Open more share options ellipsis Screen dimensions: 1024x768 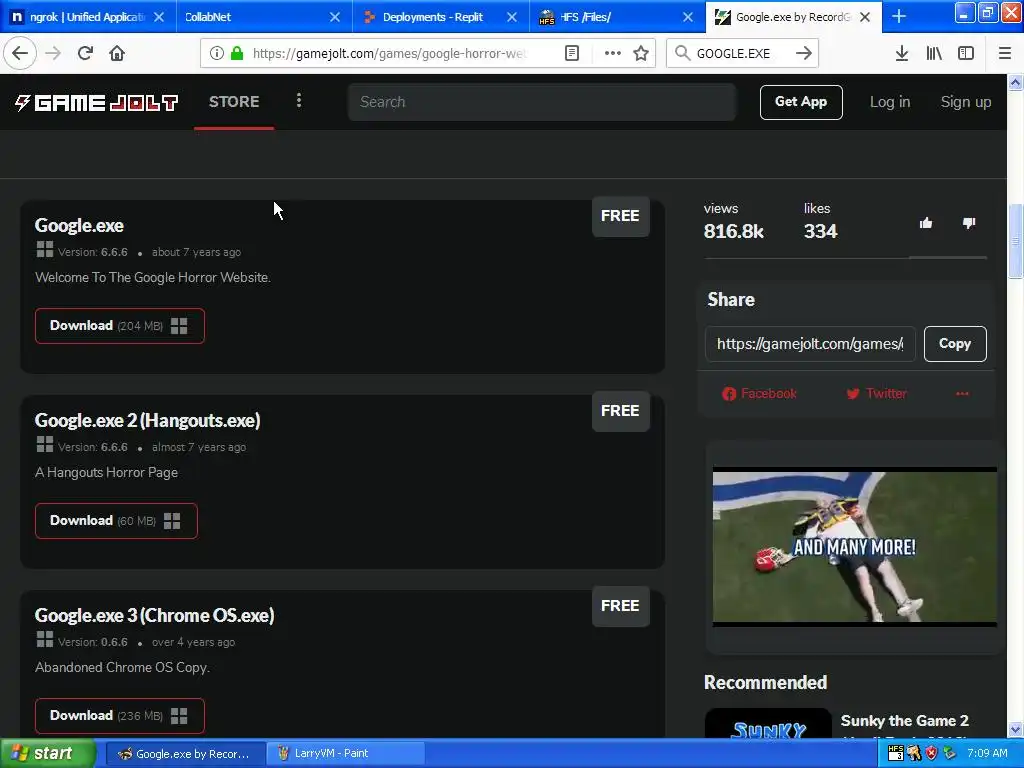tap(962, 394)
